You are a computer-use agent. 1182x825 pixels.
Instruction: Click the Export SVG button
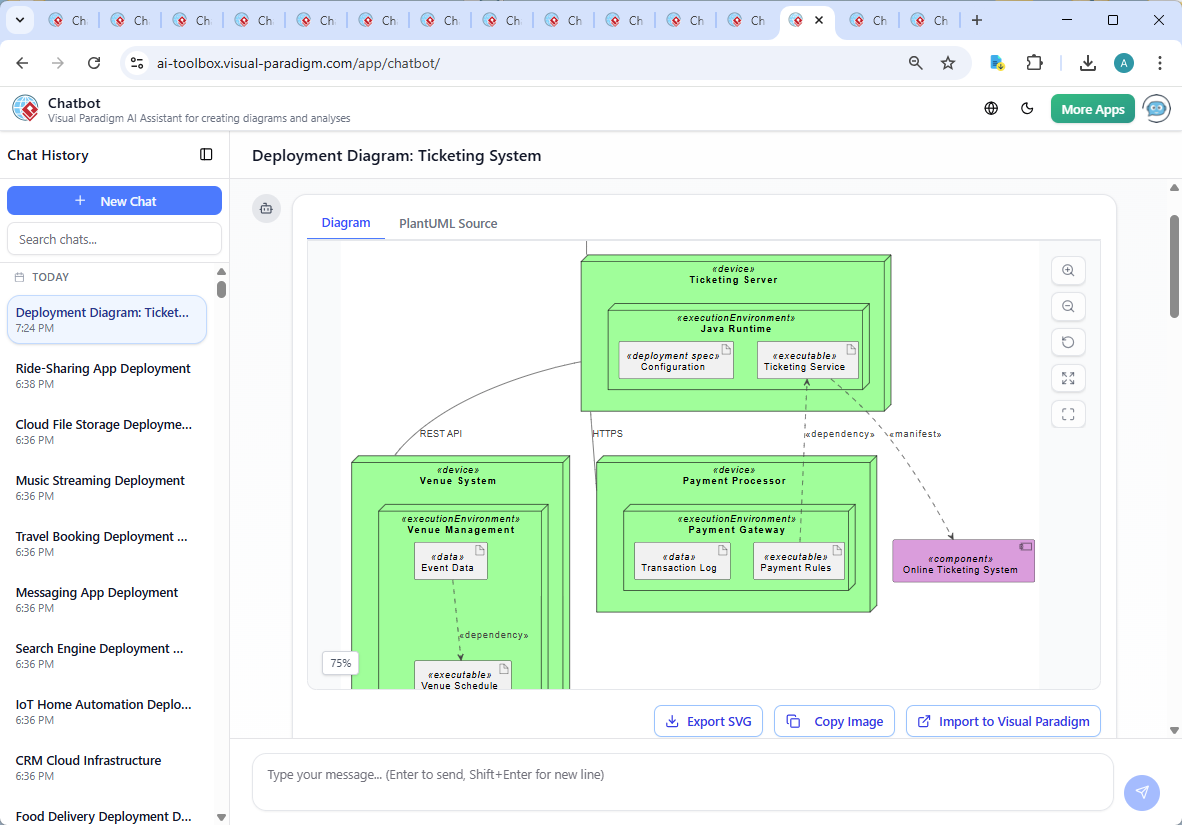(708, 721)
